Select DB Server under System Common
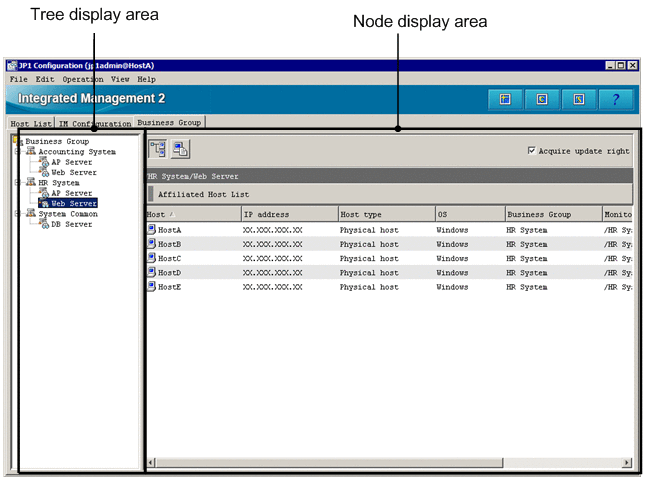645x481 pixels. [71, 224]
